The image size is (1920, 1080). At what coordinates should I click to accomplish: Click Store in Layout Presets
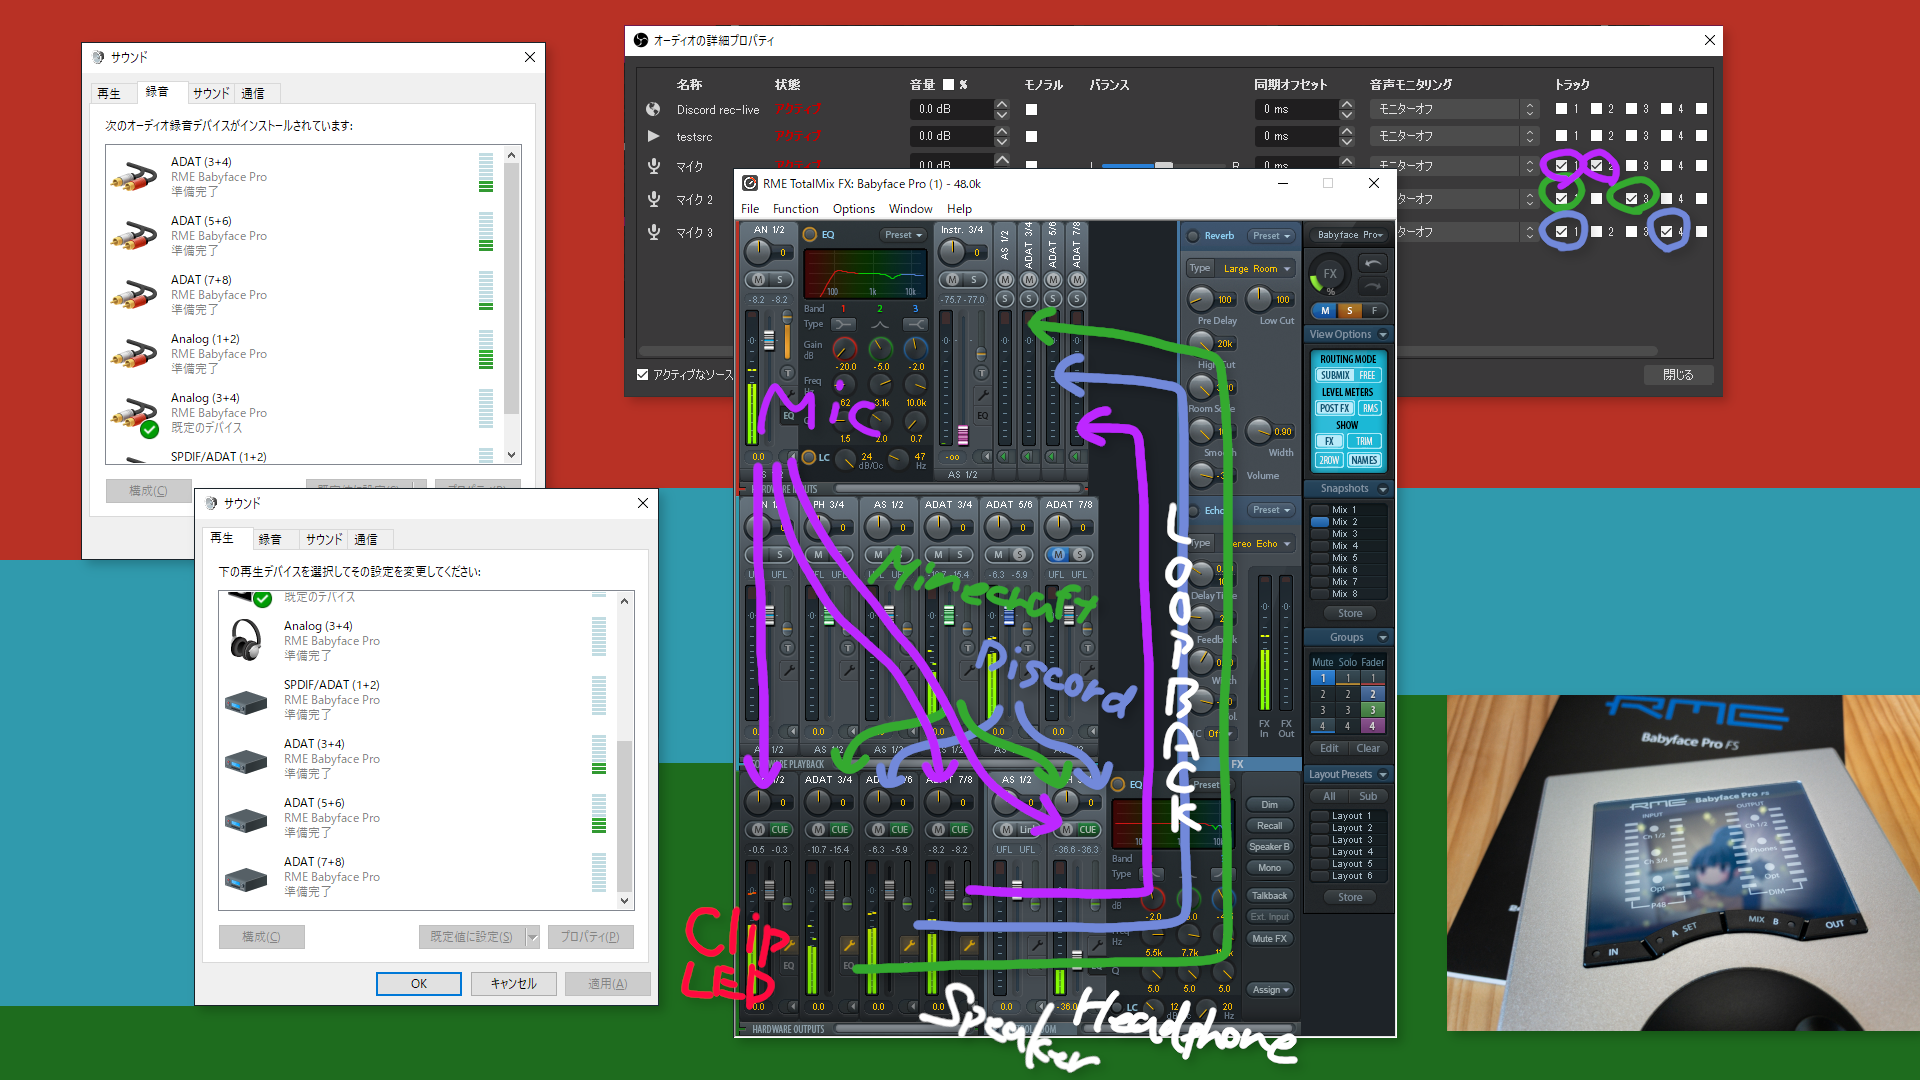tap(1348, 897)
